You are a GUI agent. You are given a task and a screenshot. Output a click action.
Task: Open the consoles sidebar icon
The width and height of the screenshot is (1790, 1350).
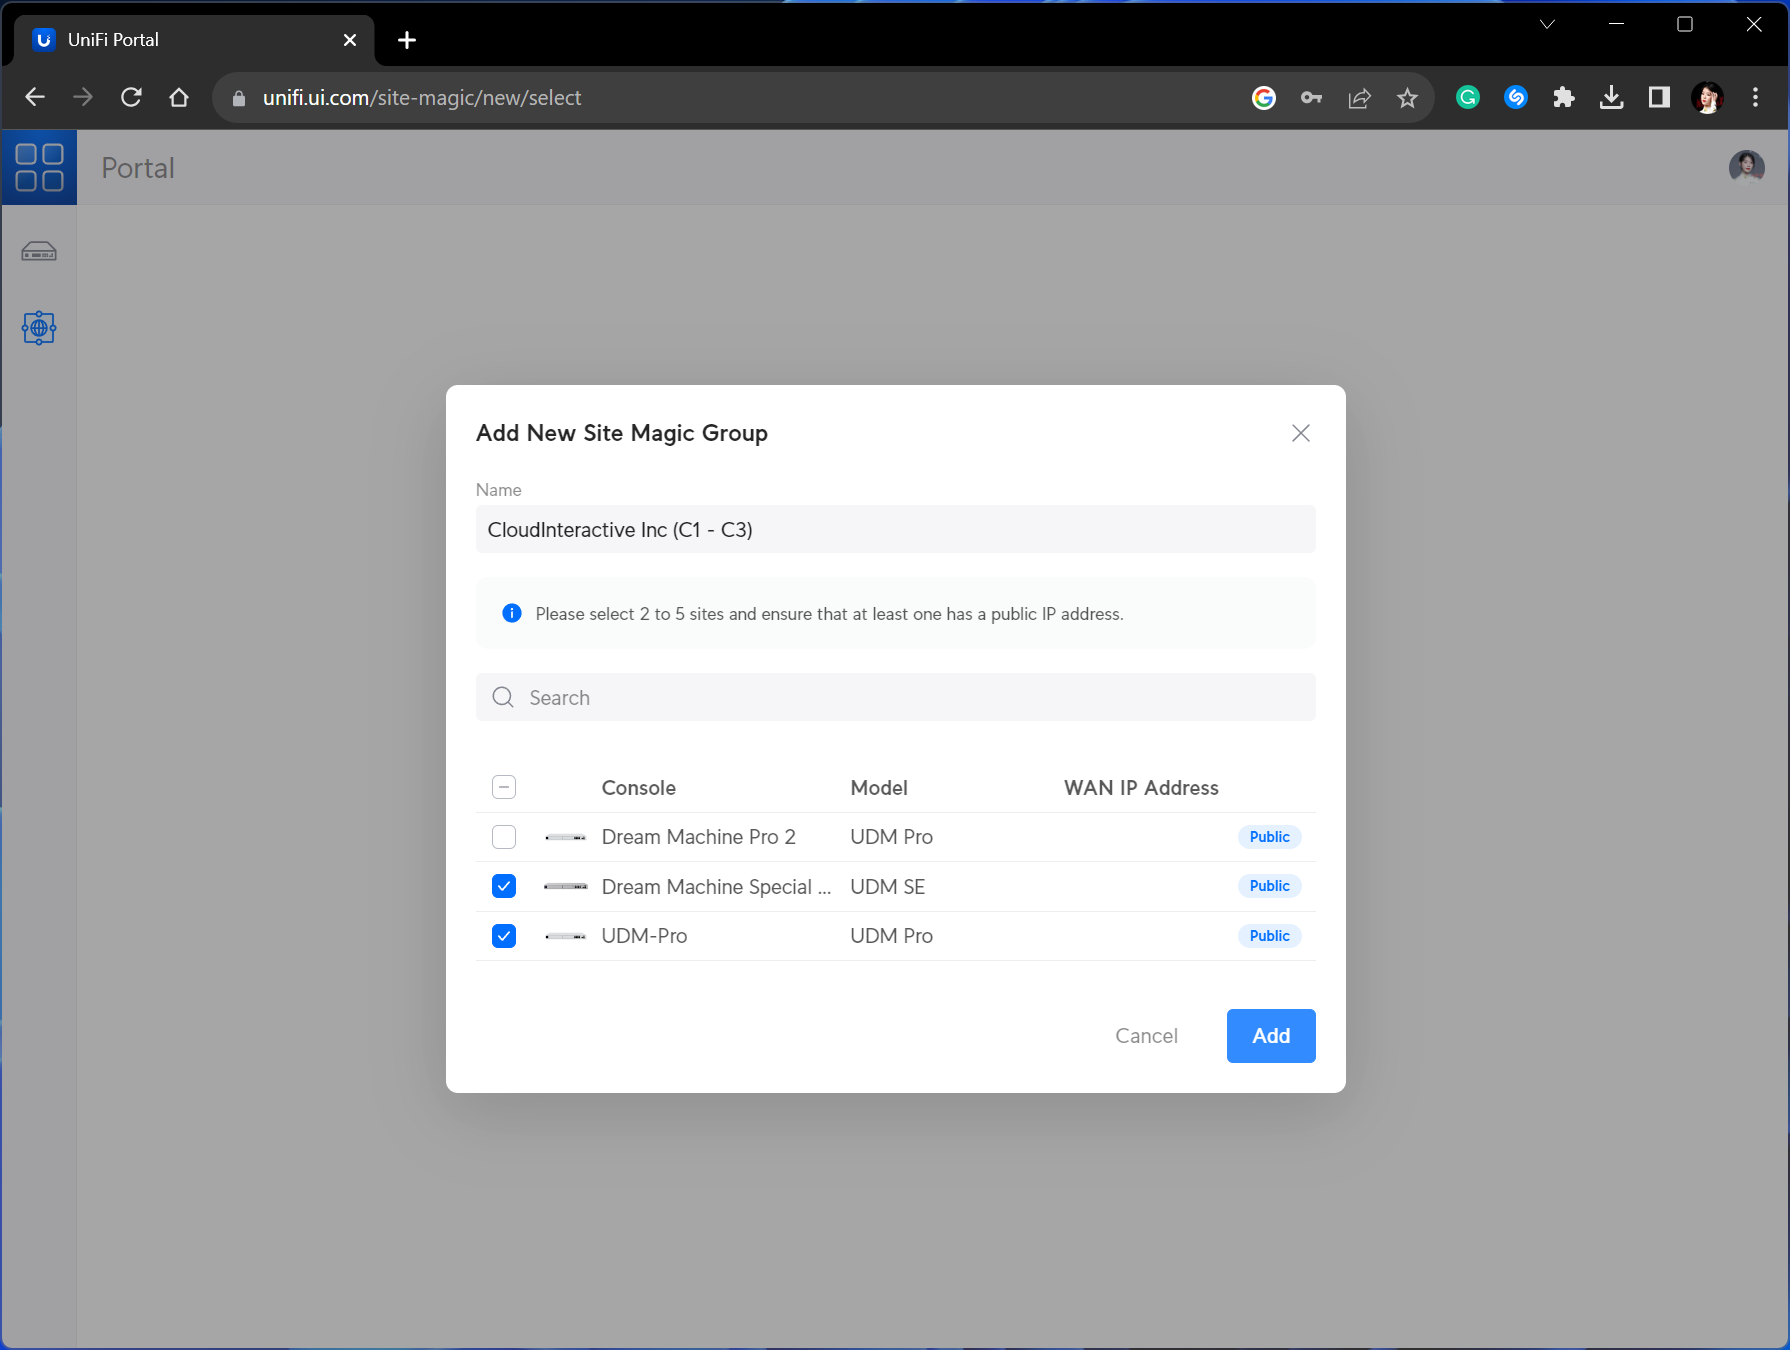[x=39, y=251]
